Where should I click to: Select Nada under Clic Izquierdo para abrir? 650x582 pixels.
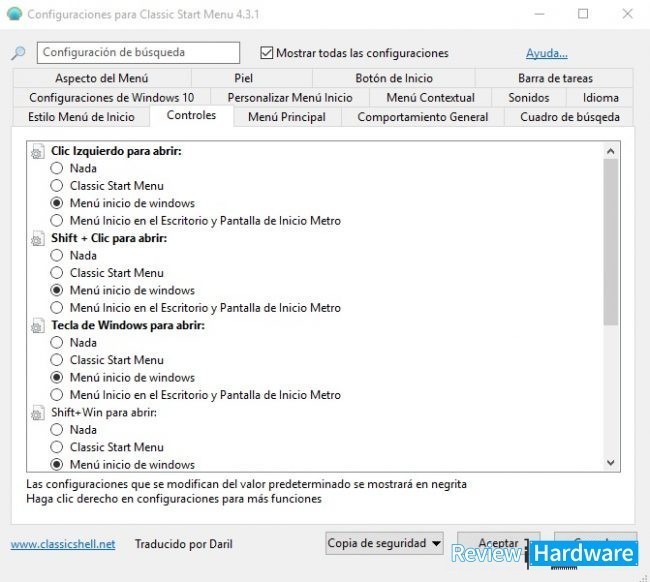(57, 168)
